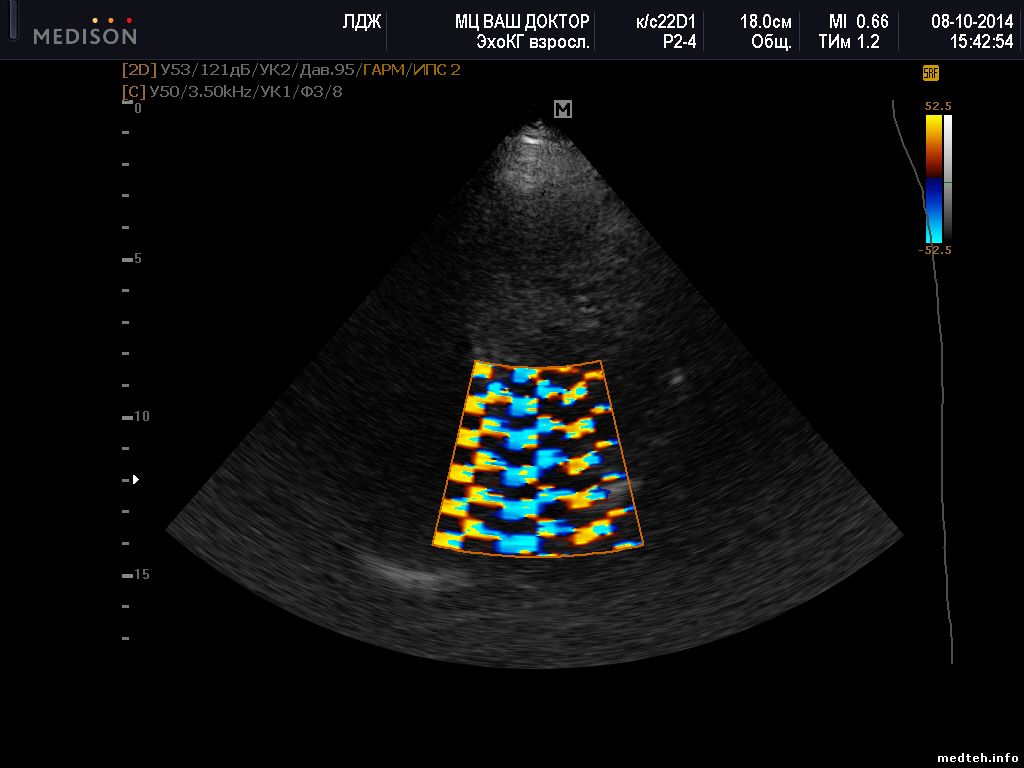Click the medteh.info watermark link
This screenshot has height=768, width=1024.
click(x=978, y=757)
